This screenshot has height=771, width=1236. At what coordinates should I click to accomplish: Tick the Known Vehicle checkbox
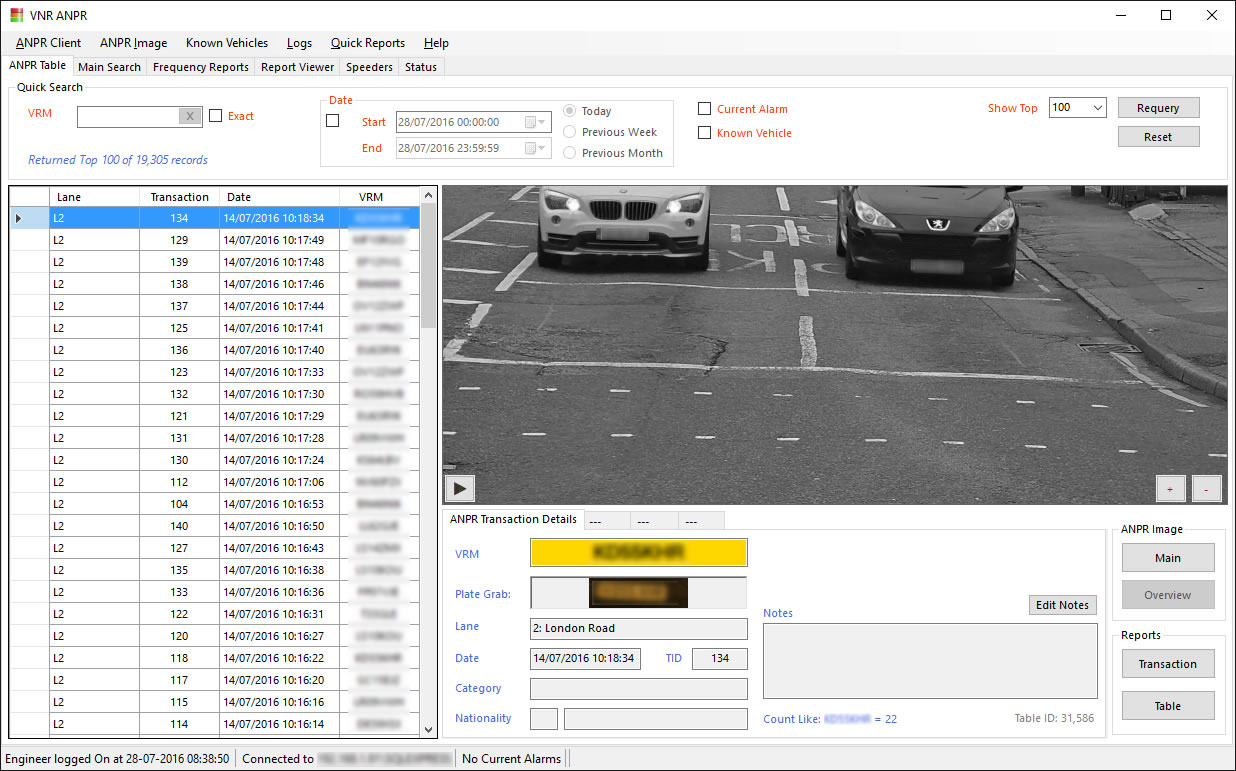pos(705,133)
